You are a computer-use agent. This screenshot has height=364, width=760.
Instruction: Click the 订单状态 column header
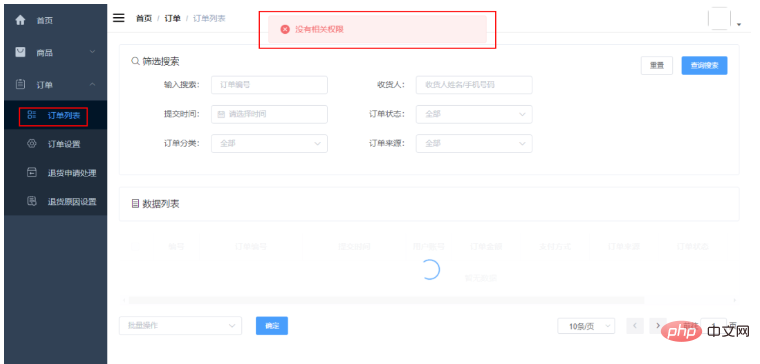point(693,247)
